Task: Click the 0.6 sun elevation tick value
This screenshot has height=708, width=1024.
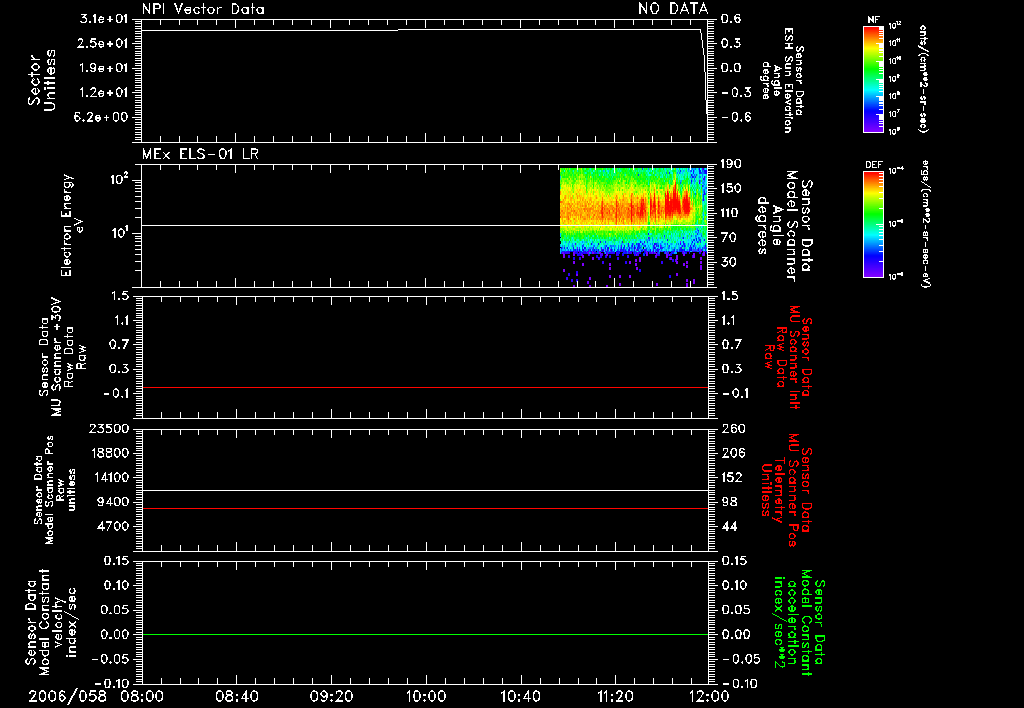Action: (731, 19)
